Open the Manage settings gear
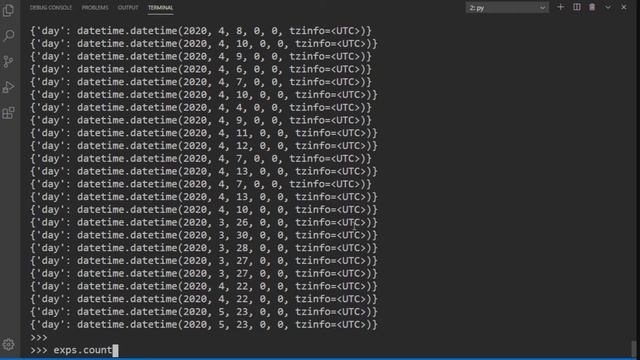The width and height of the screenshot is (640, 360). pos(9,344)
